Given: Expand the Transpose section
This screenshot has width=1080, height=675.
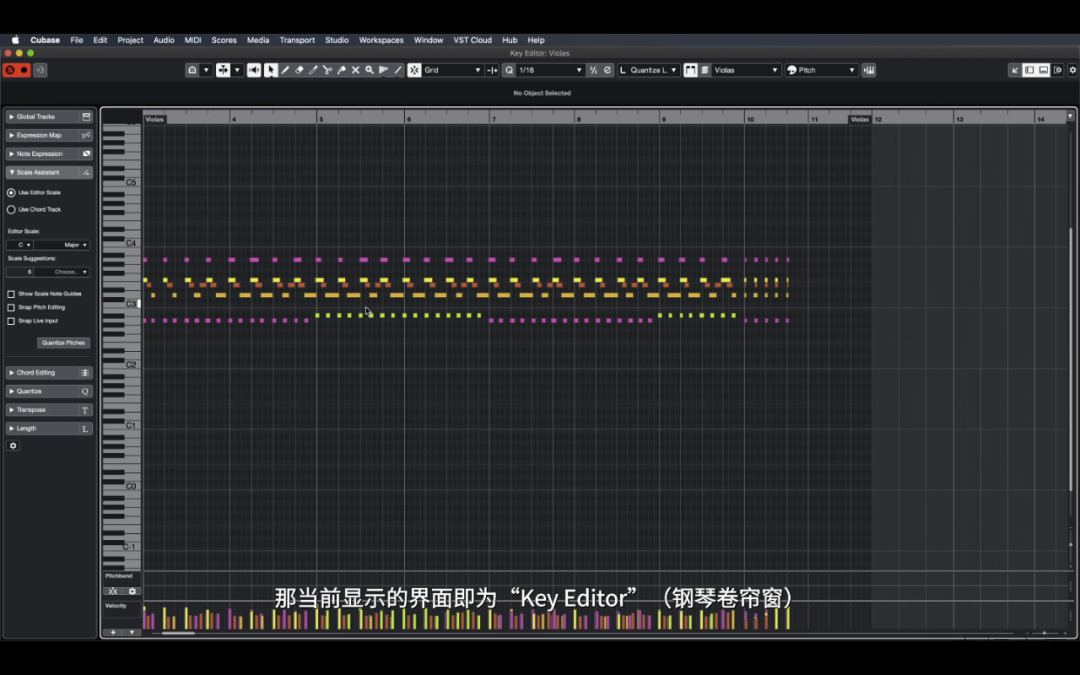Looking at the screenshot, I should point(11,410).
